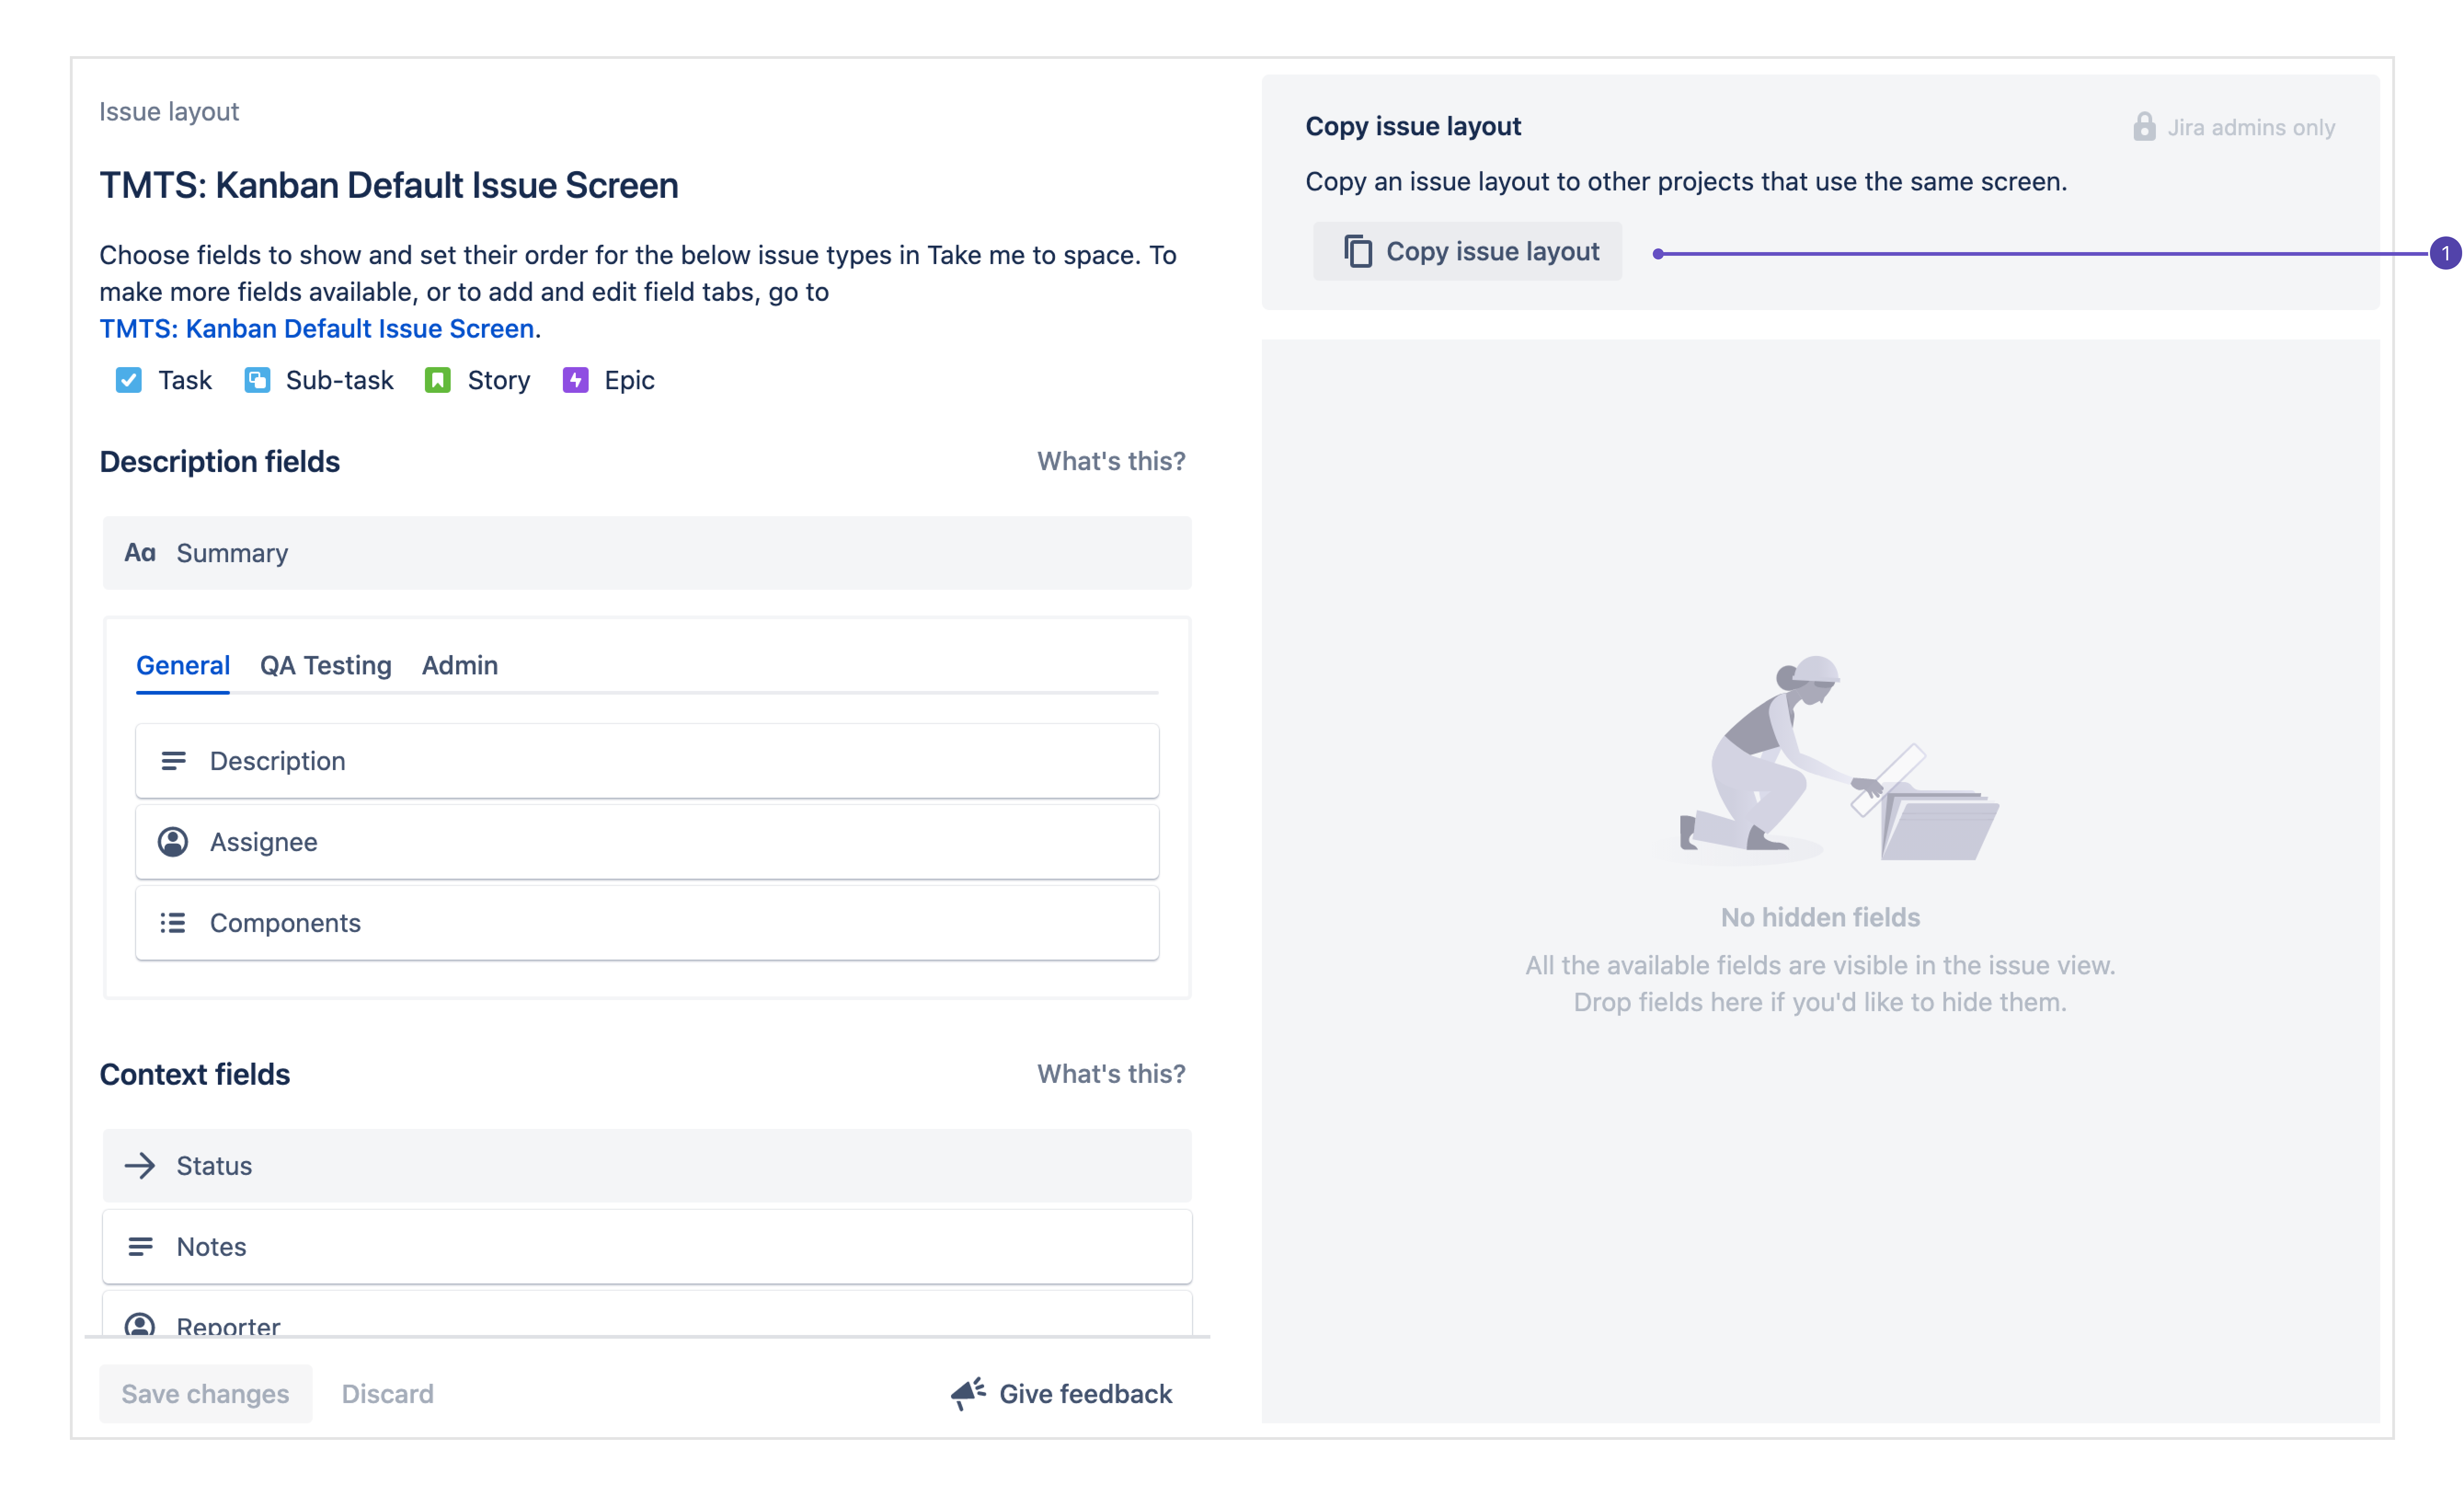The height and width of the screenshot is (1496, 2464).
Task: Click the Give feedback button
Action: [1062, 1394]
